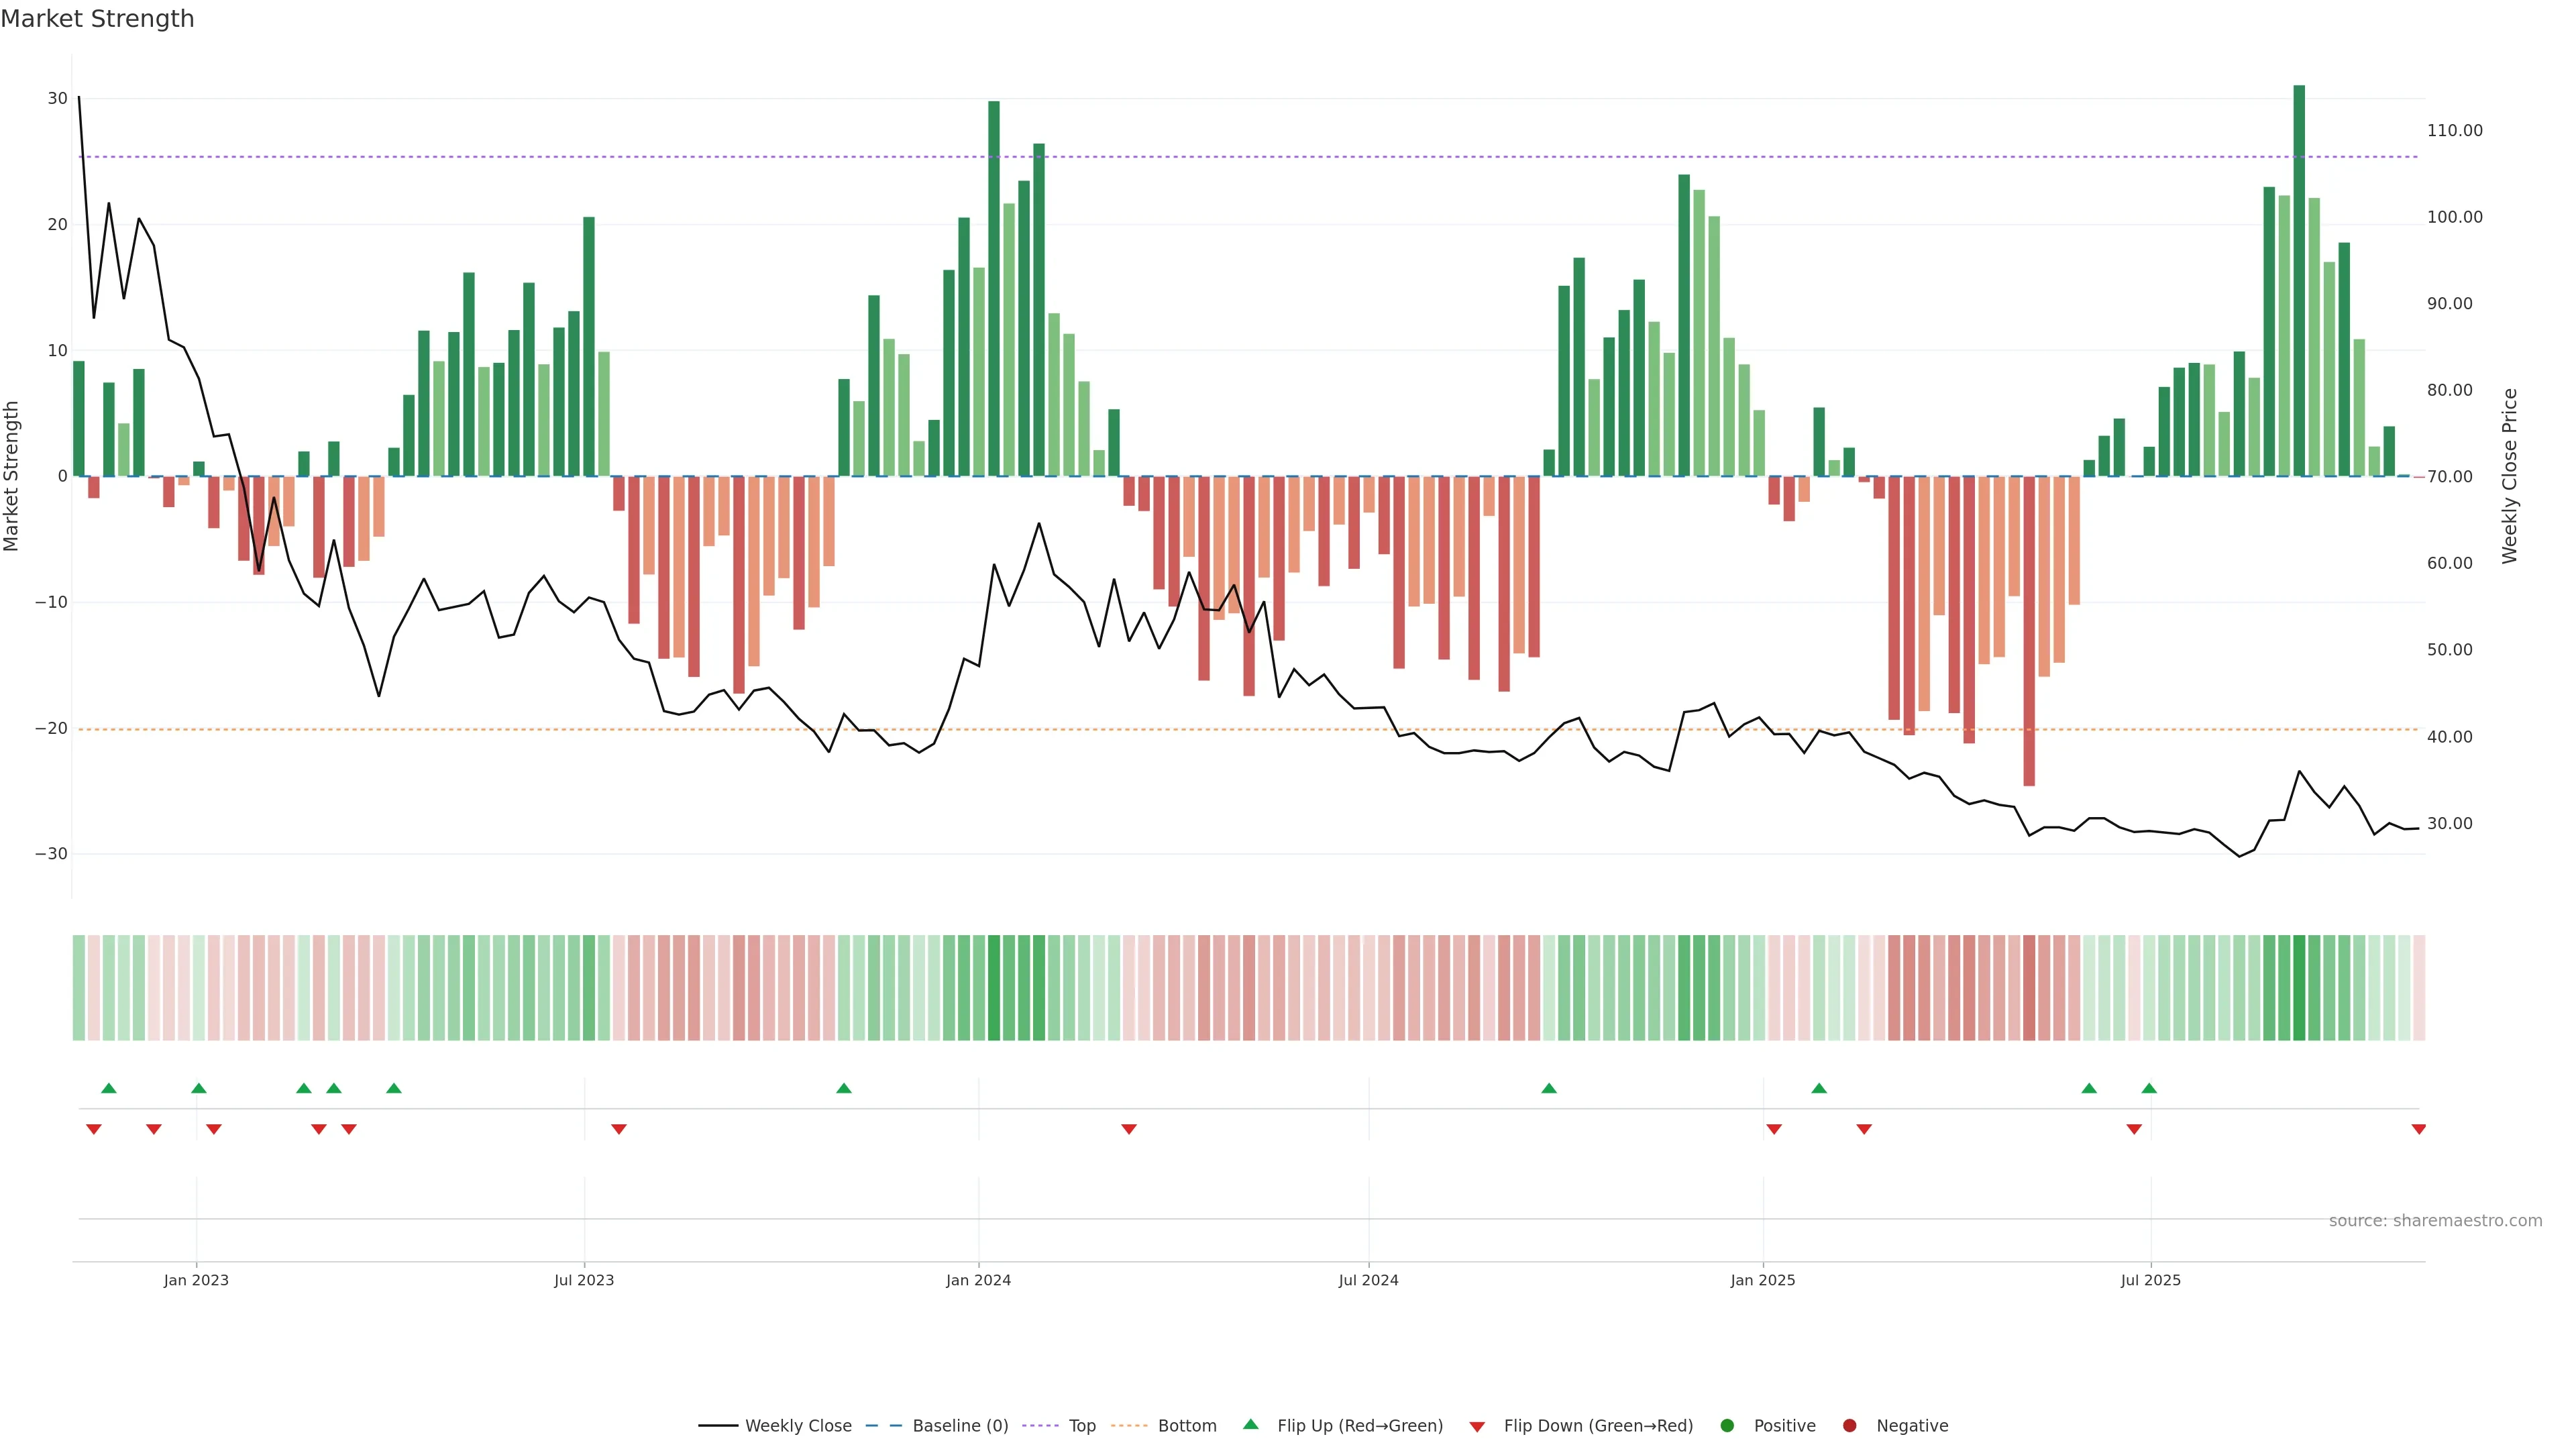Screen dimensions: 2576x1449
Task: Click the Flip Up green triangle legend icon
Action: (x=1250, y=1424)
